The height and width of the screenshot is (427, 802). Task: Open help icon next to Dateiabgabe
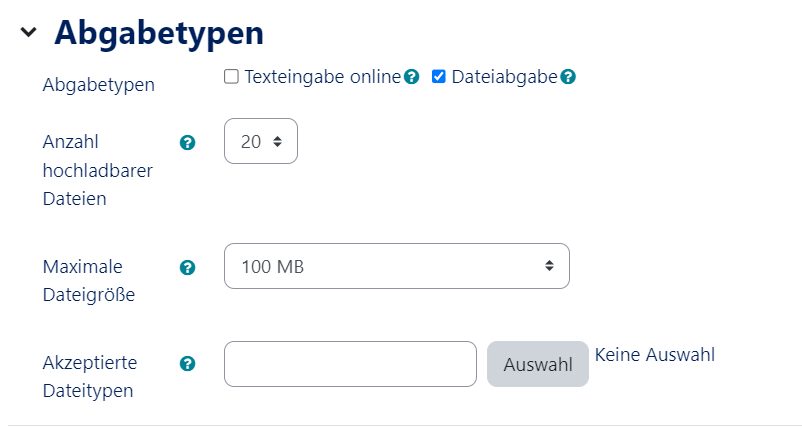568,77
